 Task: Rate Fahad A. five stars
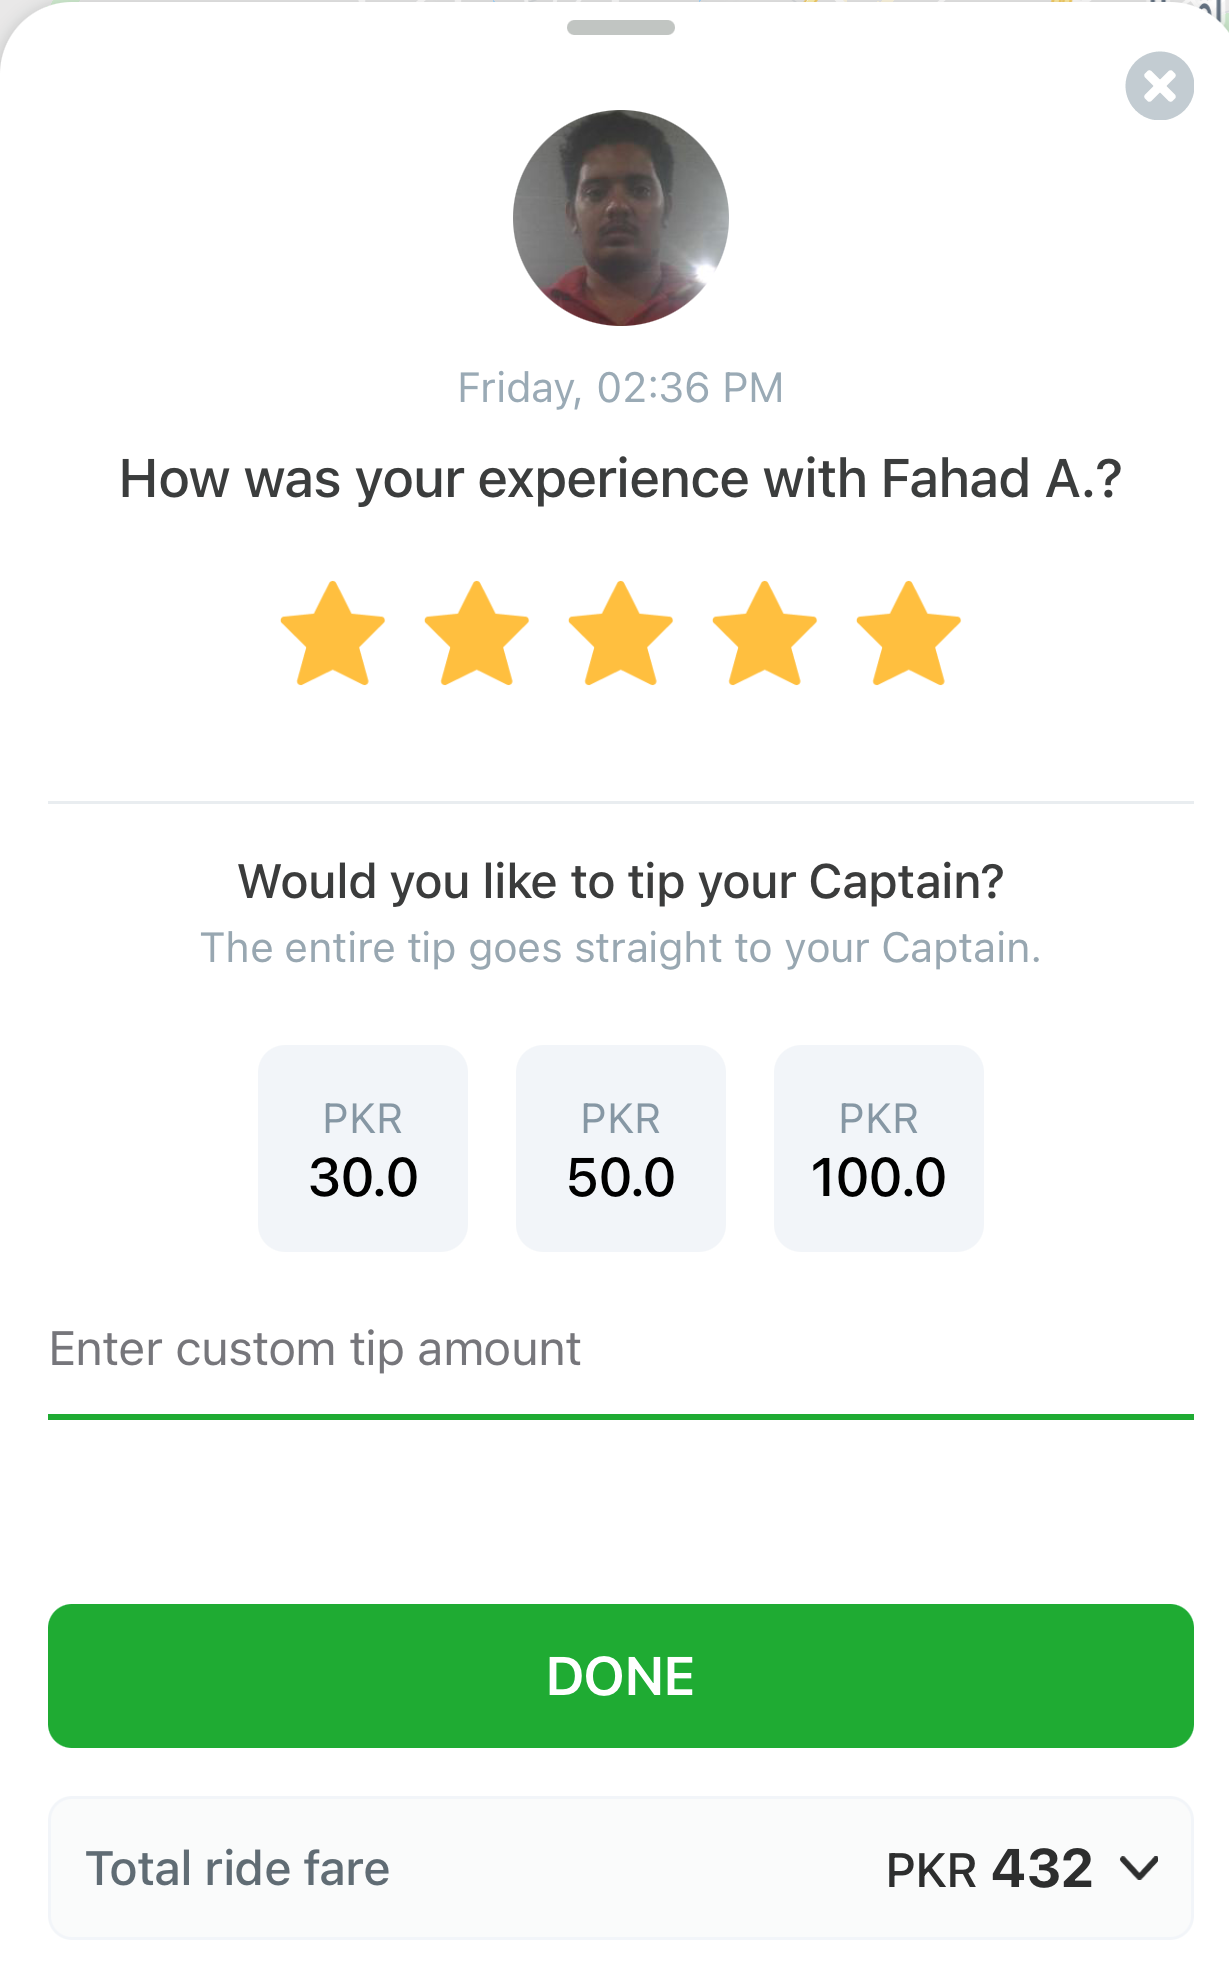click(x=909, y=635)
